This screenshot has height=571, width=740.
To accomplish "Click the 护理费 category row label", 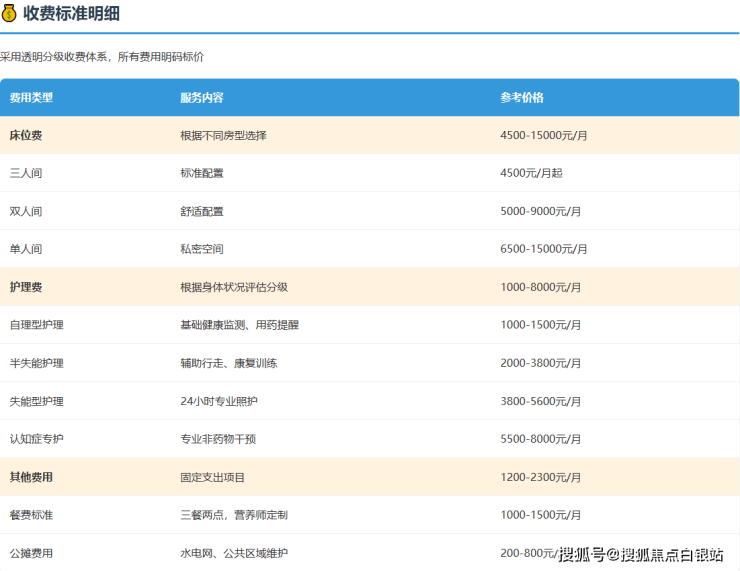I will pos(26,287).
